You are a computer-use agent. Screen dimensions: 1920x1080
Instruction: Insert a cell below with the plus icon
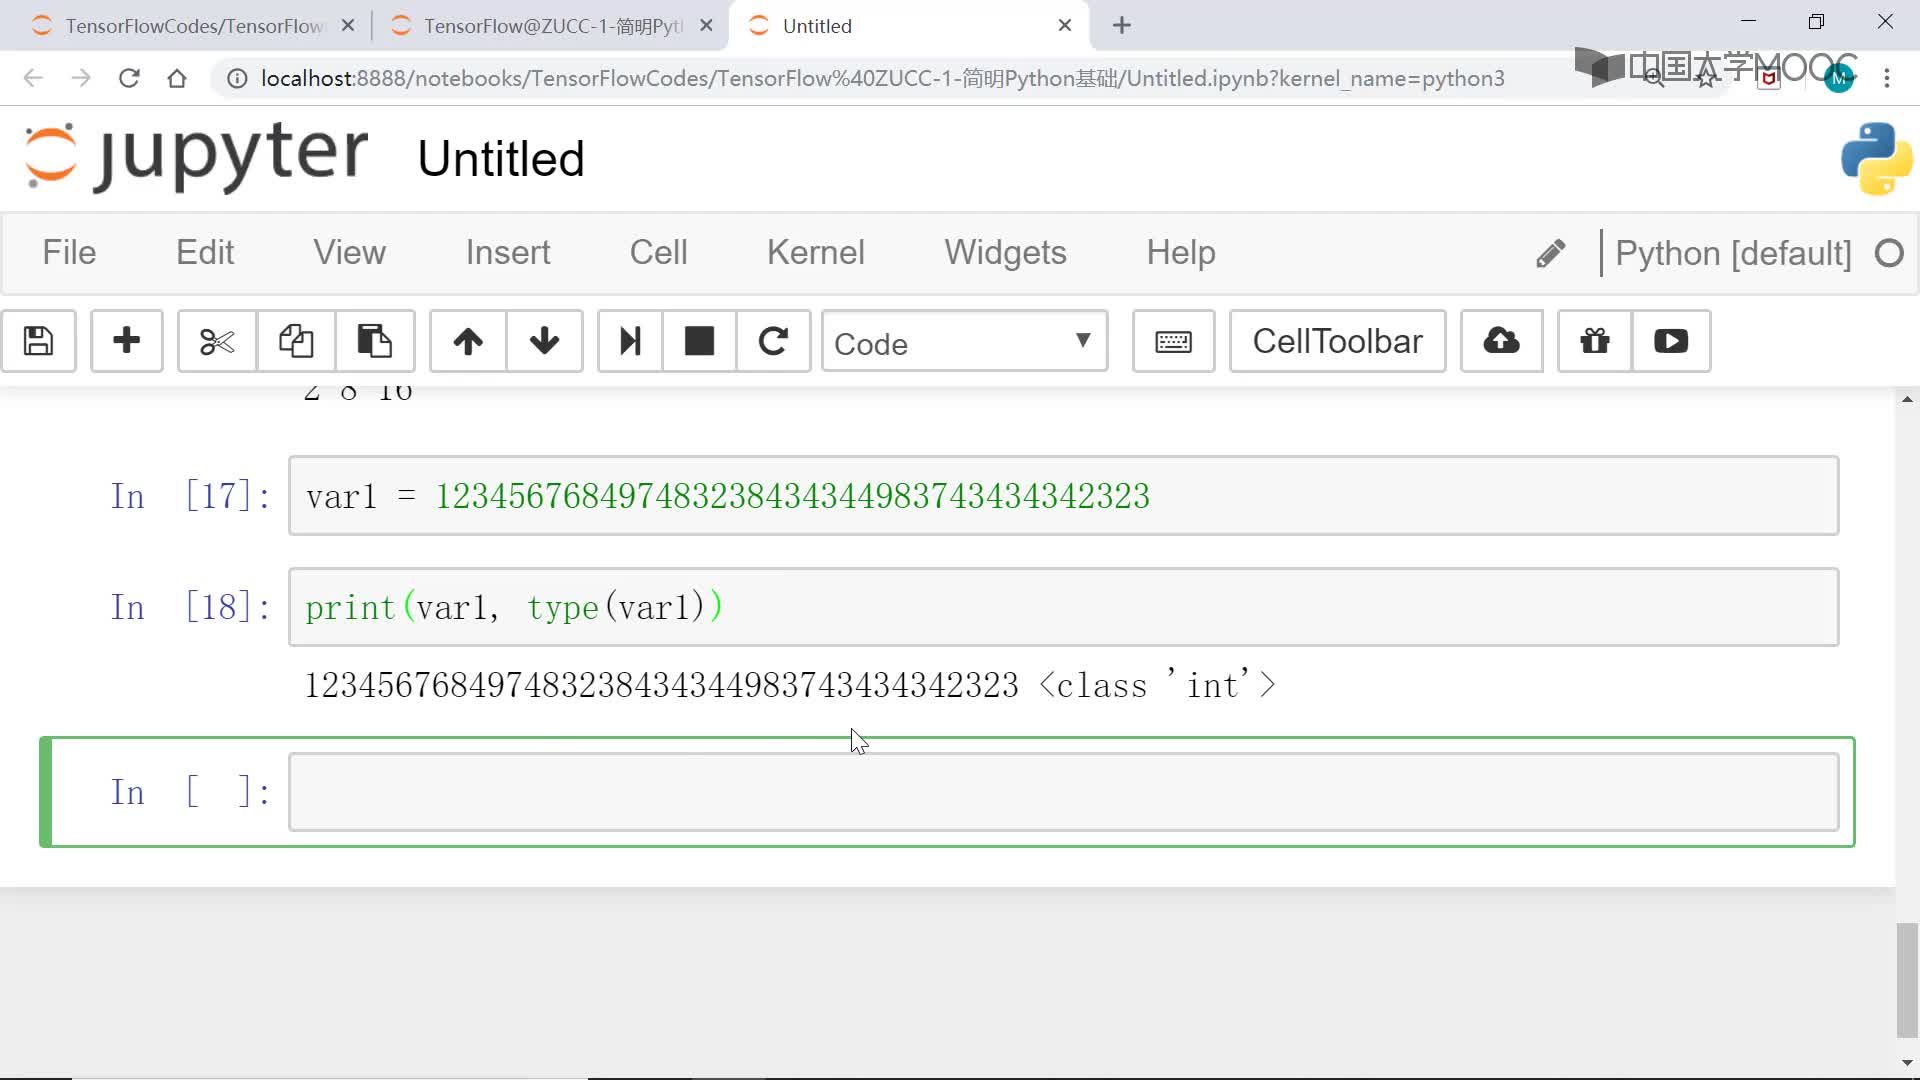pos(126,341)
